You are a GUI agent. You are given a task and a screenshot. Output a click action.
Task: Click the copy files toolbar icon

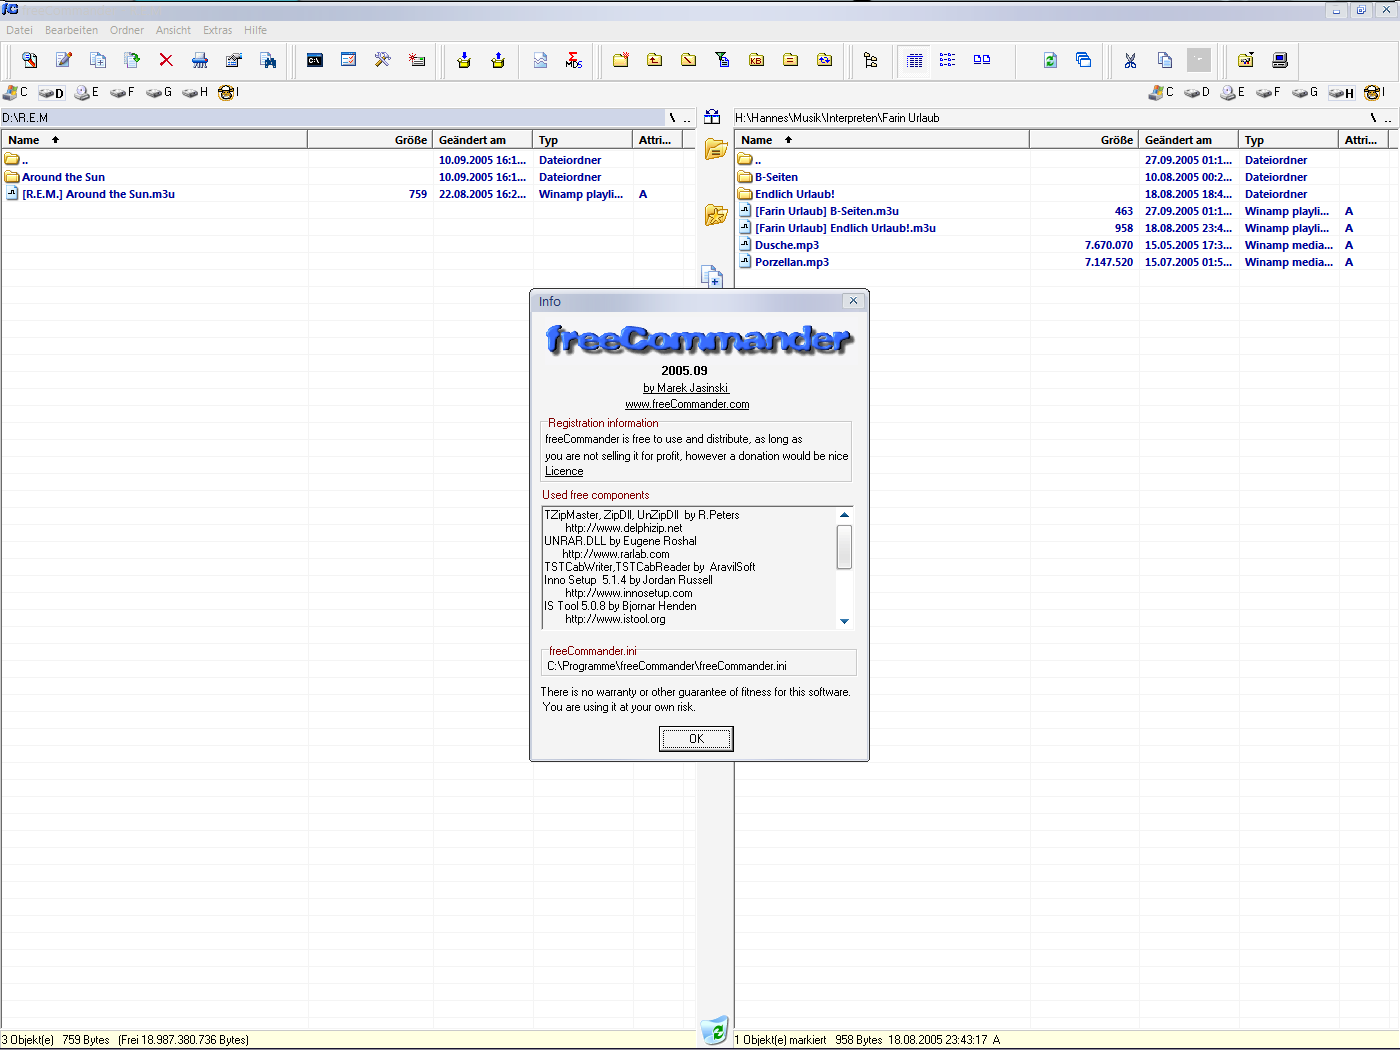pyautogui.click(x=98, y=60)
